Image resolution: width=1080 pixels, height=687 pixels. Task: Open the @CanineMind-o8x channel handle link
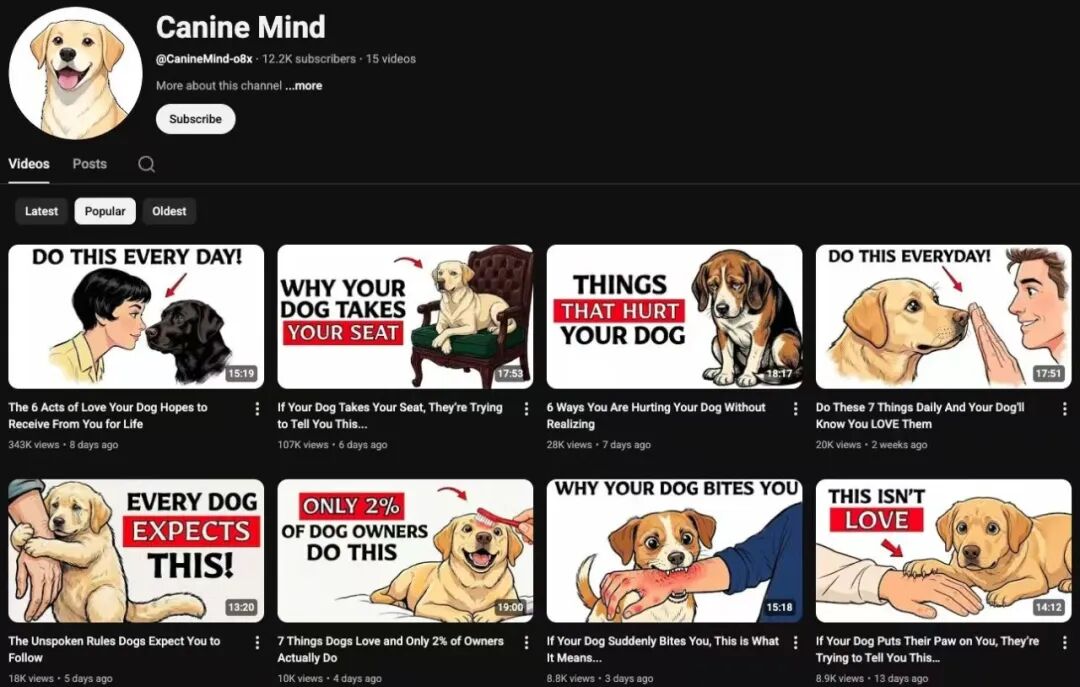click(203, 58)
